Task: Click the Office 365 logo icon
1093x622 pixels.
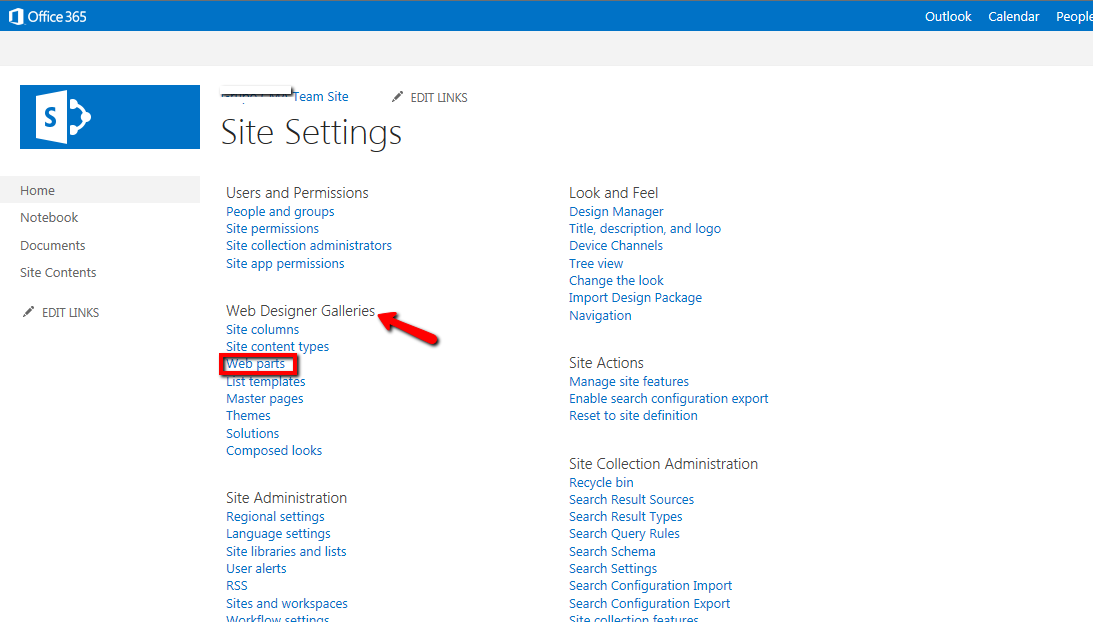Action: pyautogui.click(x=16, y=16)
